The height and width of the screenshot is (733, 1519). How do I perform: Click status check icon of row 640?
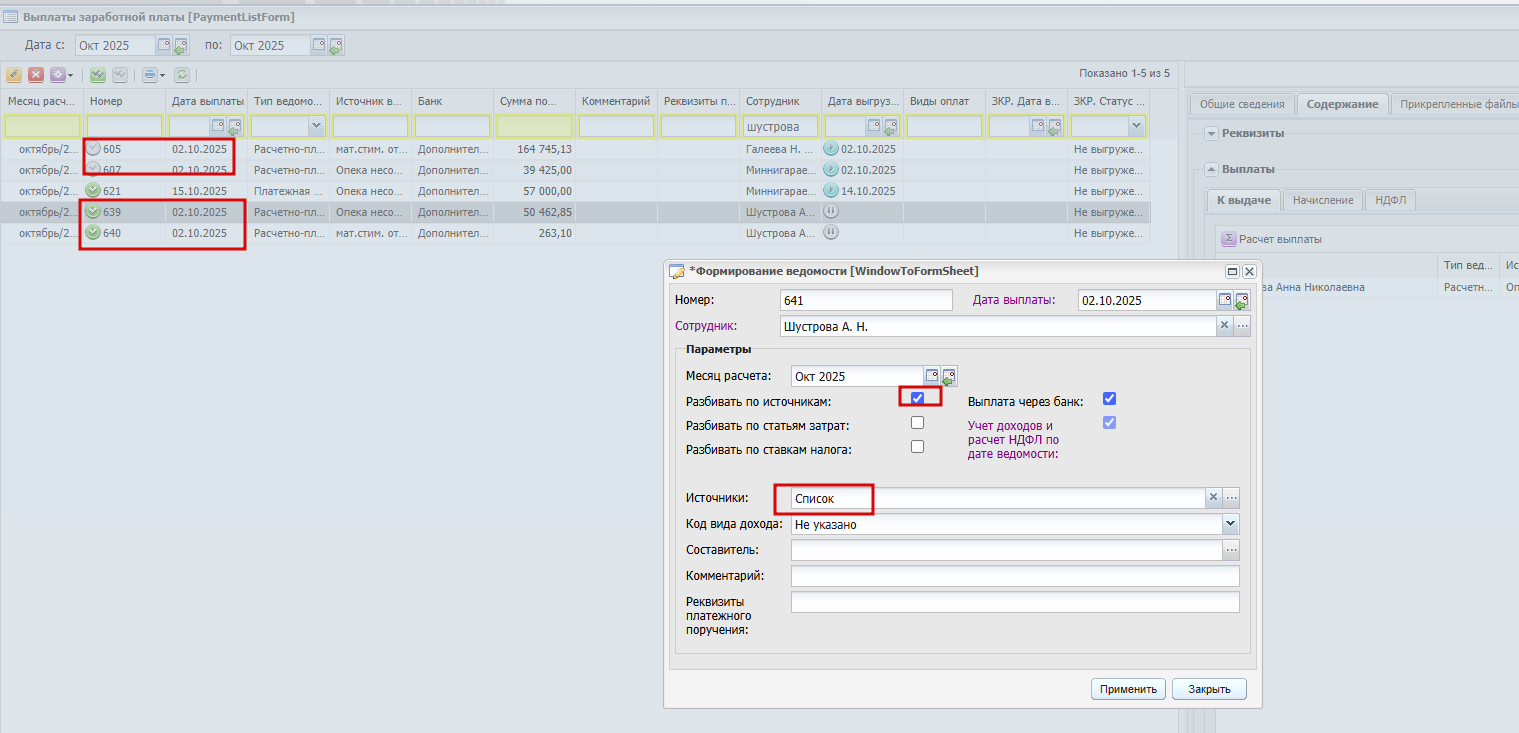(x=94, y=233)
